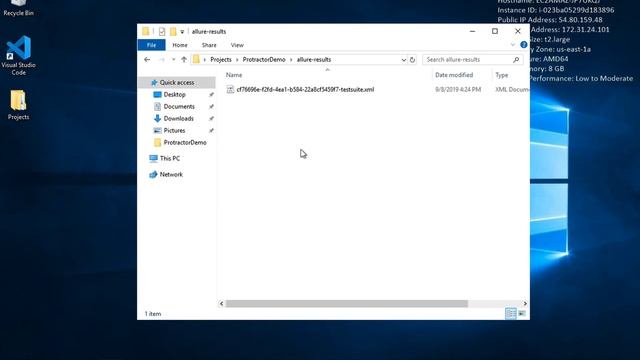Switch to the Home ribbon tab
640x360 pixels.
click(x=180, y=45)
